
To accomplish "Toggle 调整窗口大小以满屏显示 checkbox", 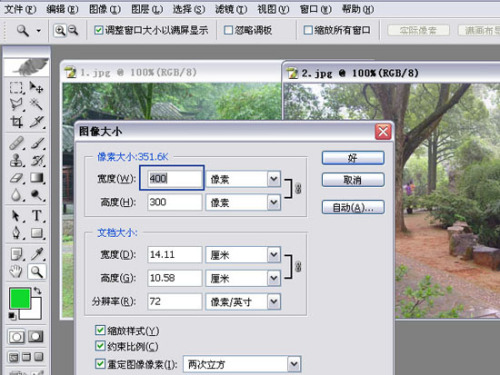I will (98, 30).
